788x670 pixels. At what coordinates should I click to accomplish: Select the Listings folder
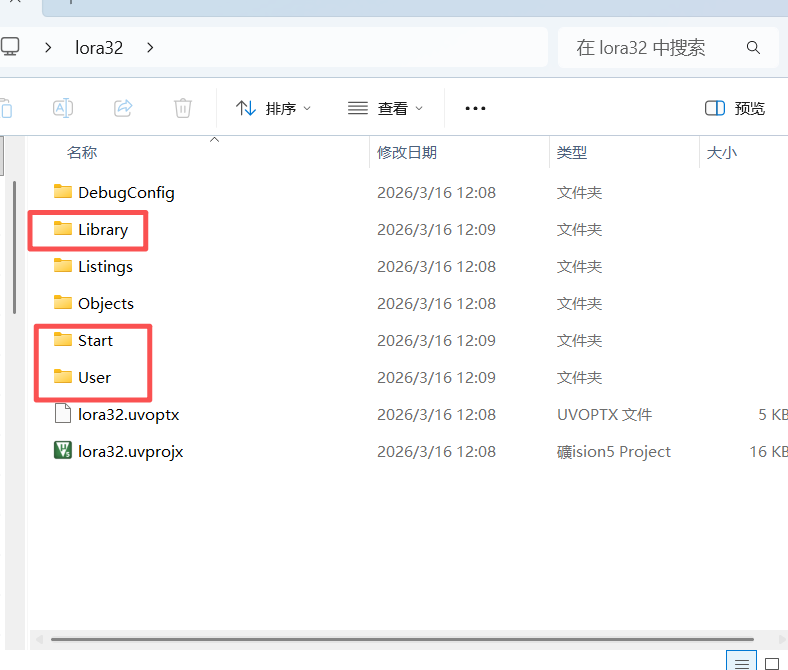[x=106, y=266]
